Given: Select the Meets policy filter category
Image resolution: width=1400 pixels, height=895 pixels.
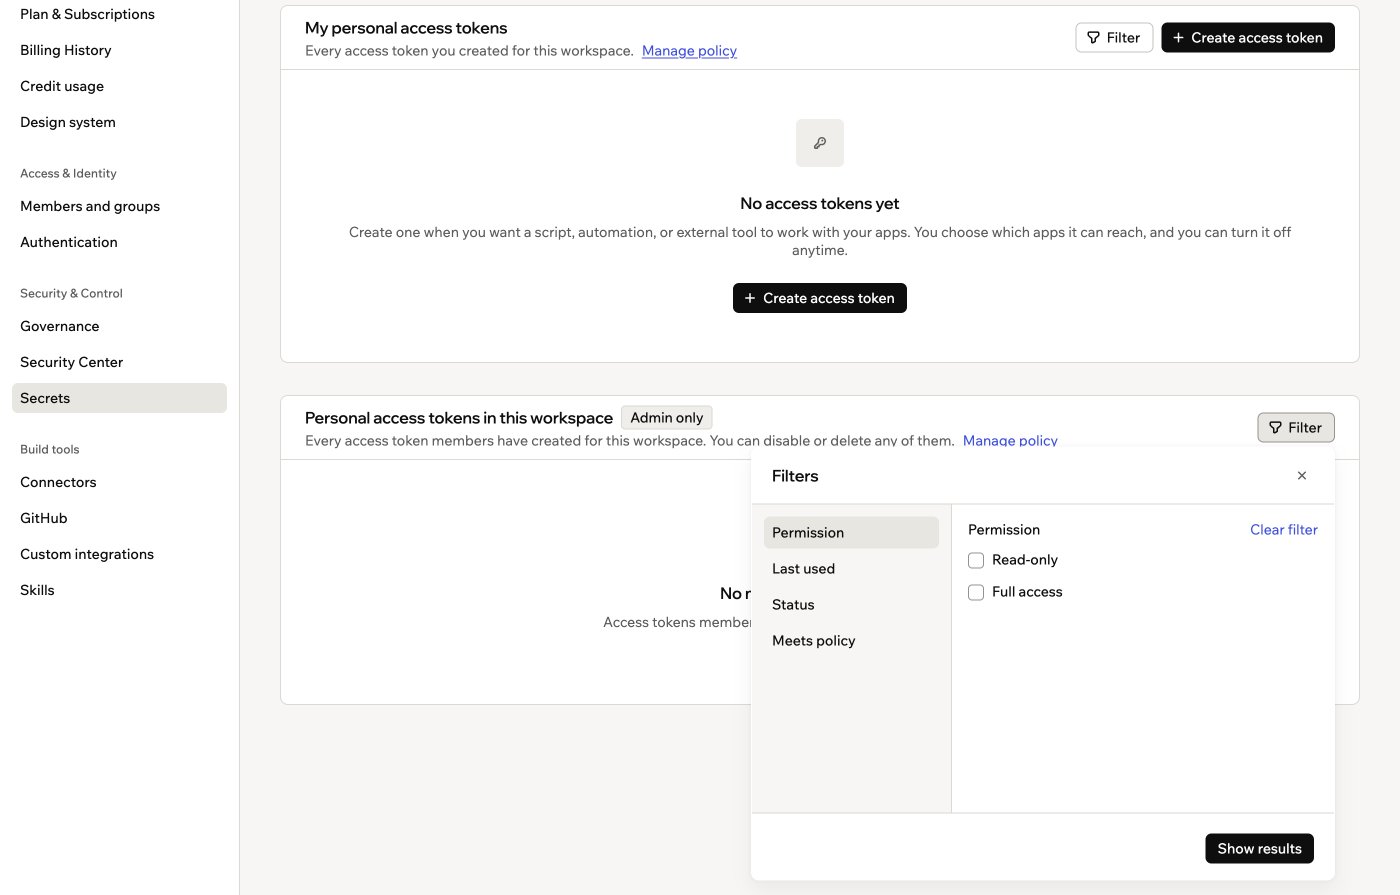Looking at the screenshot, I should (x=851, y=640).
